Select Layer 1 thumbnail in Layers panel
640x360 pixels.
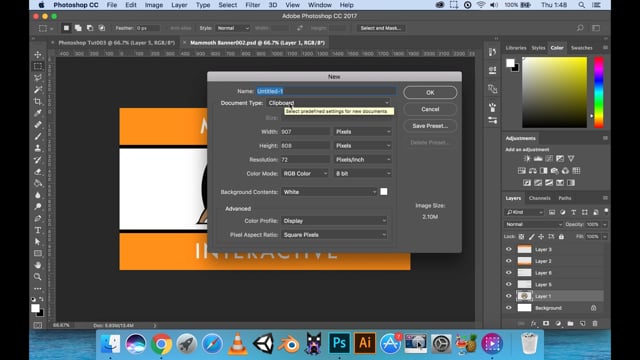click(524, 296)
